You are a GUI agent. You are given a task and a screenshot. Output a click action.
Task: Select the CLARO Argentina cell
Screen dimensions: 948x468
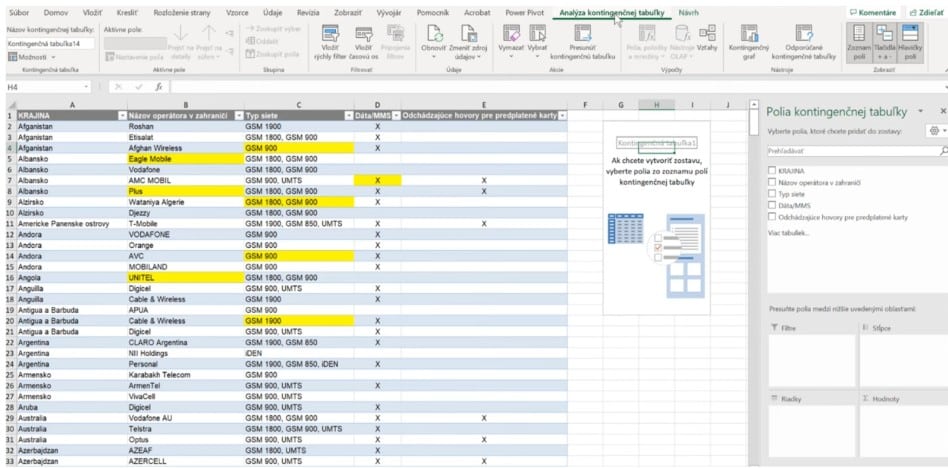point(185,342)
